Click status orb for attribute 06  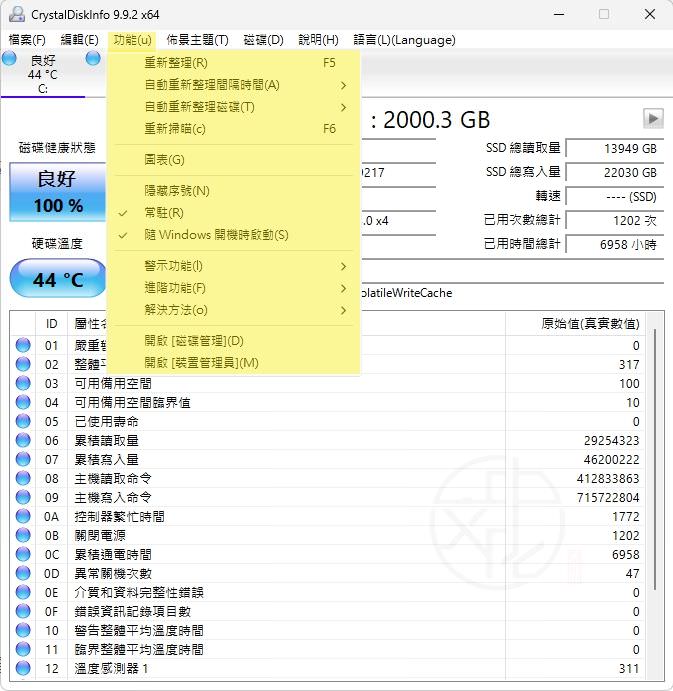pyautogui.click(x=23, y=440)
